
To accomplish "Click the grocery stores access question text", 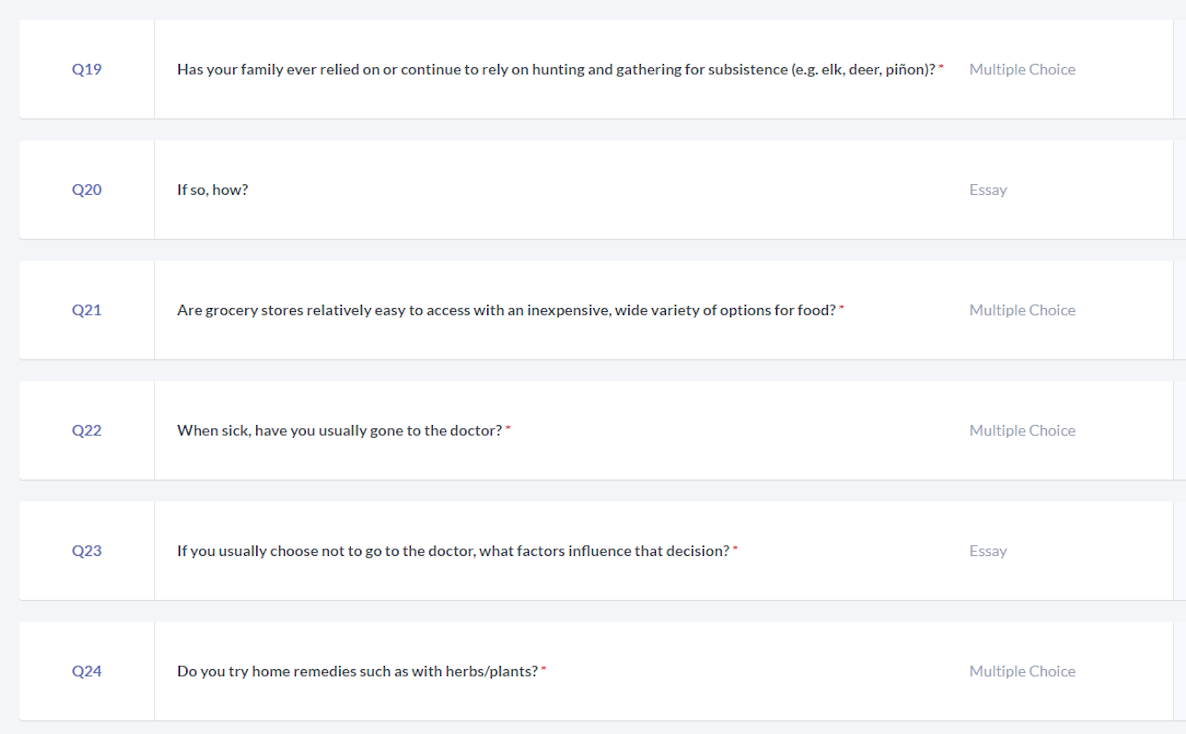I will pos(505,310).
